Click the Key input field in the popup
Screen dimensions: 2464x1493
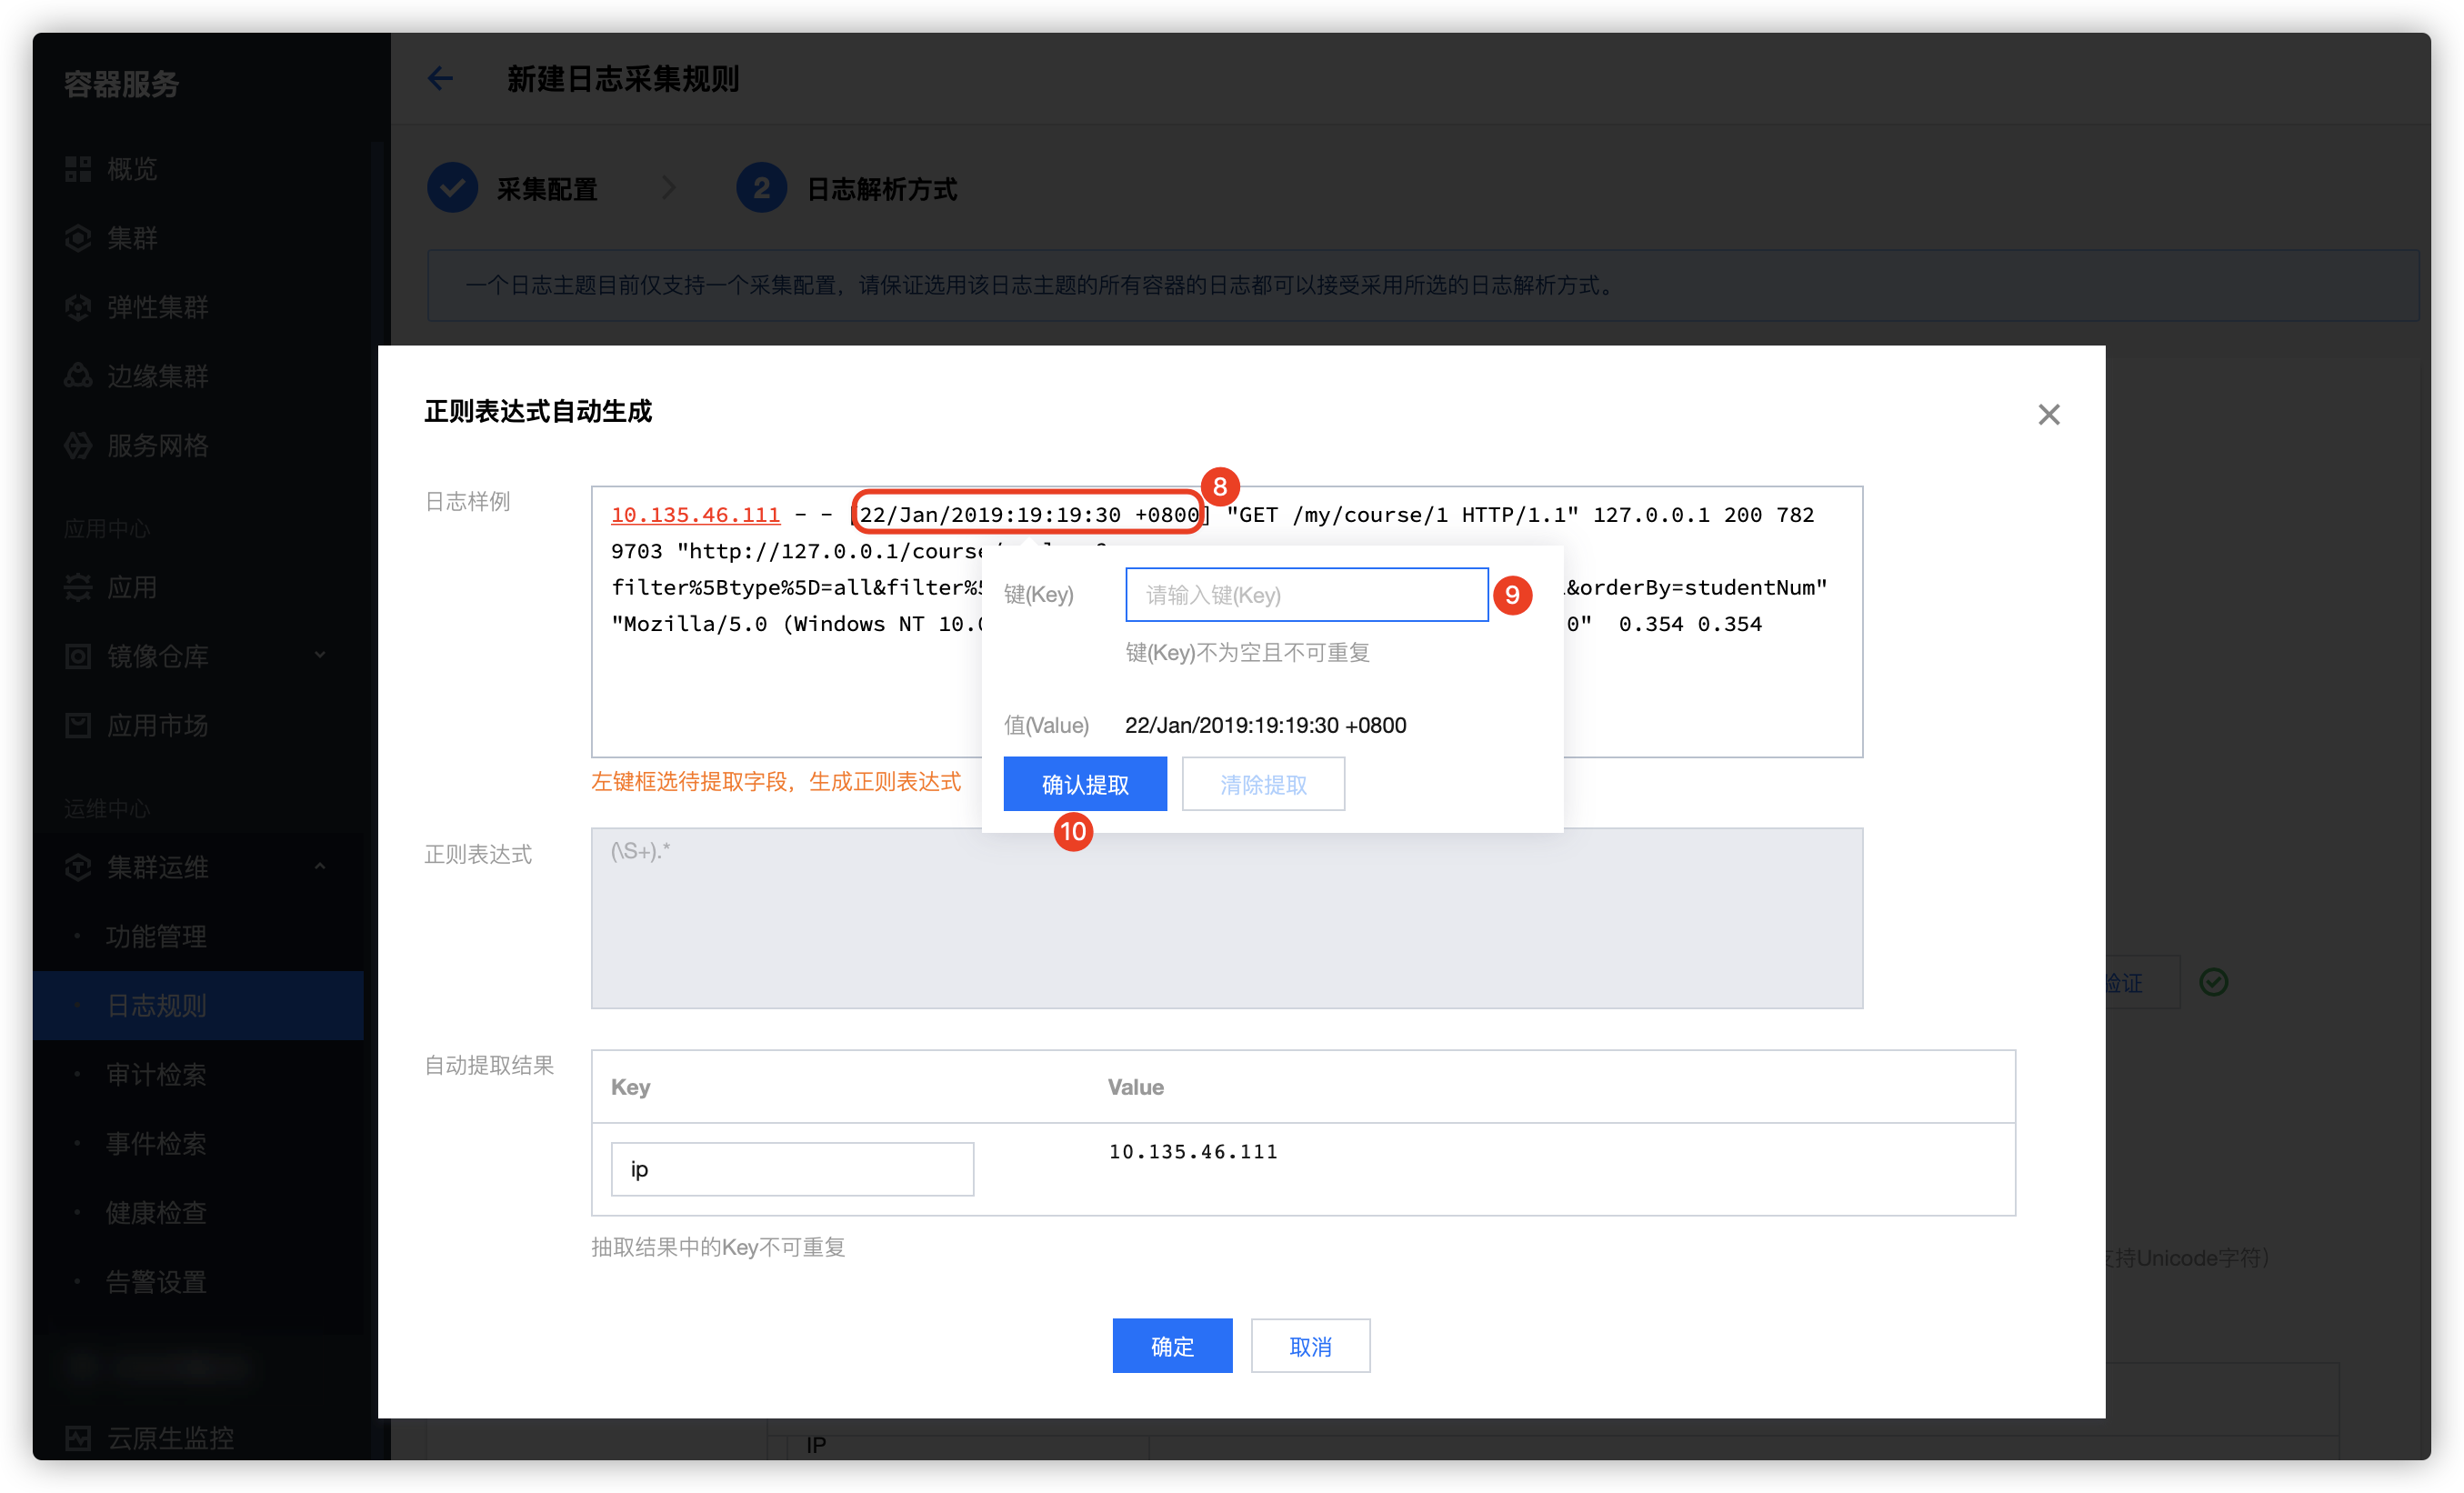[x=1306, y=595]
